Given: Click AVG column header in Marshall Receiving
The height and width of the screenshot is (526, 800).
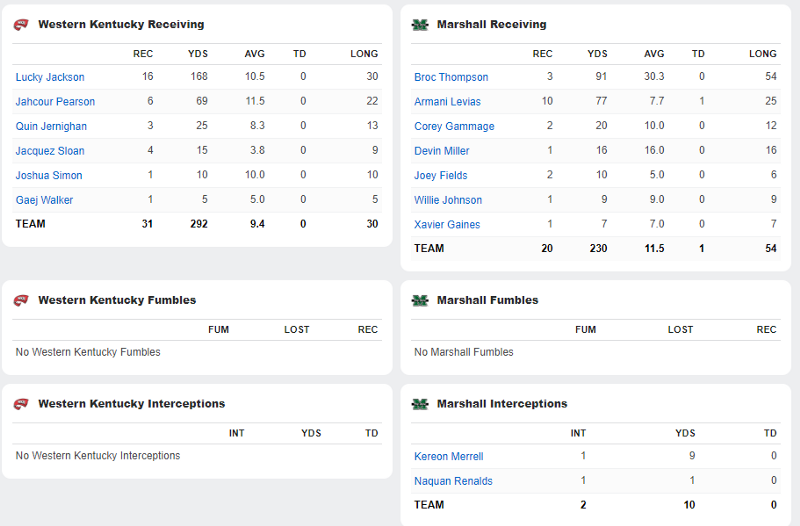Looking at the screenshot, I should coord(654,54).
